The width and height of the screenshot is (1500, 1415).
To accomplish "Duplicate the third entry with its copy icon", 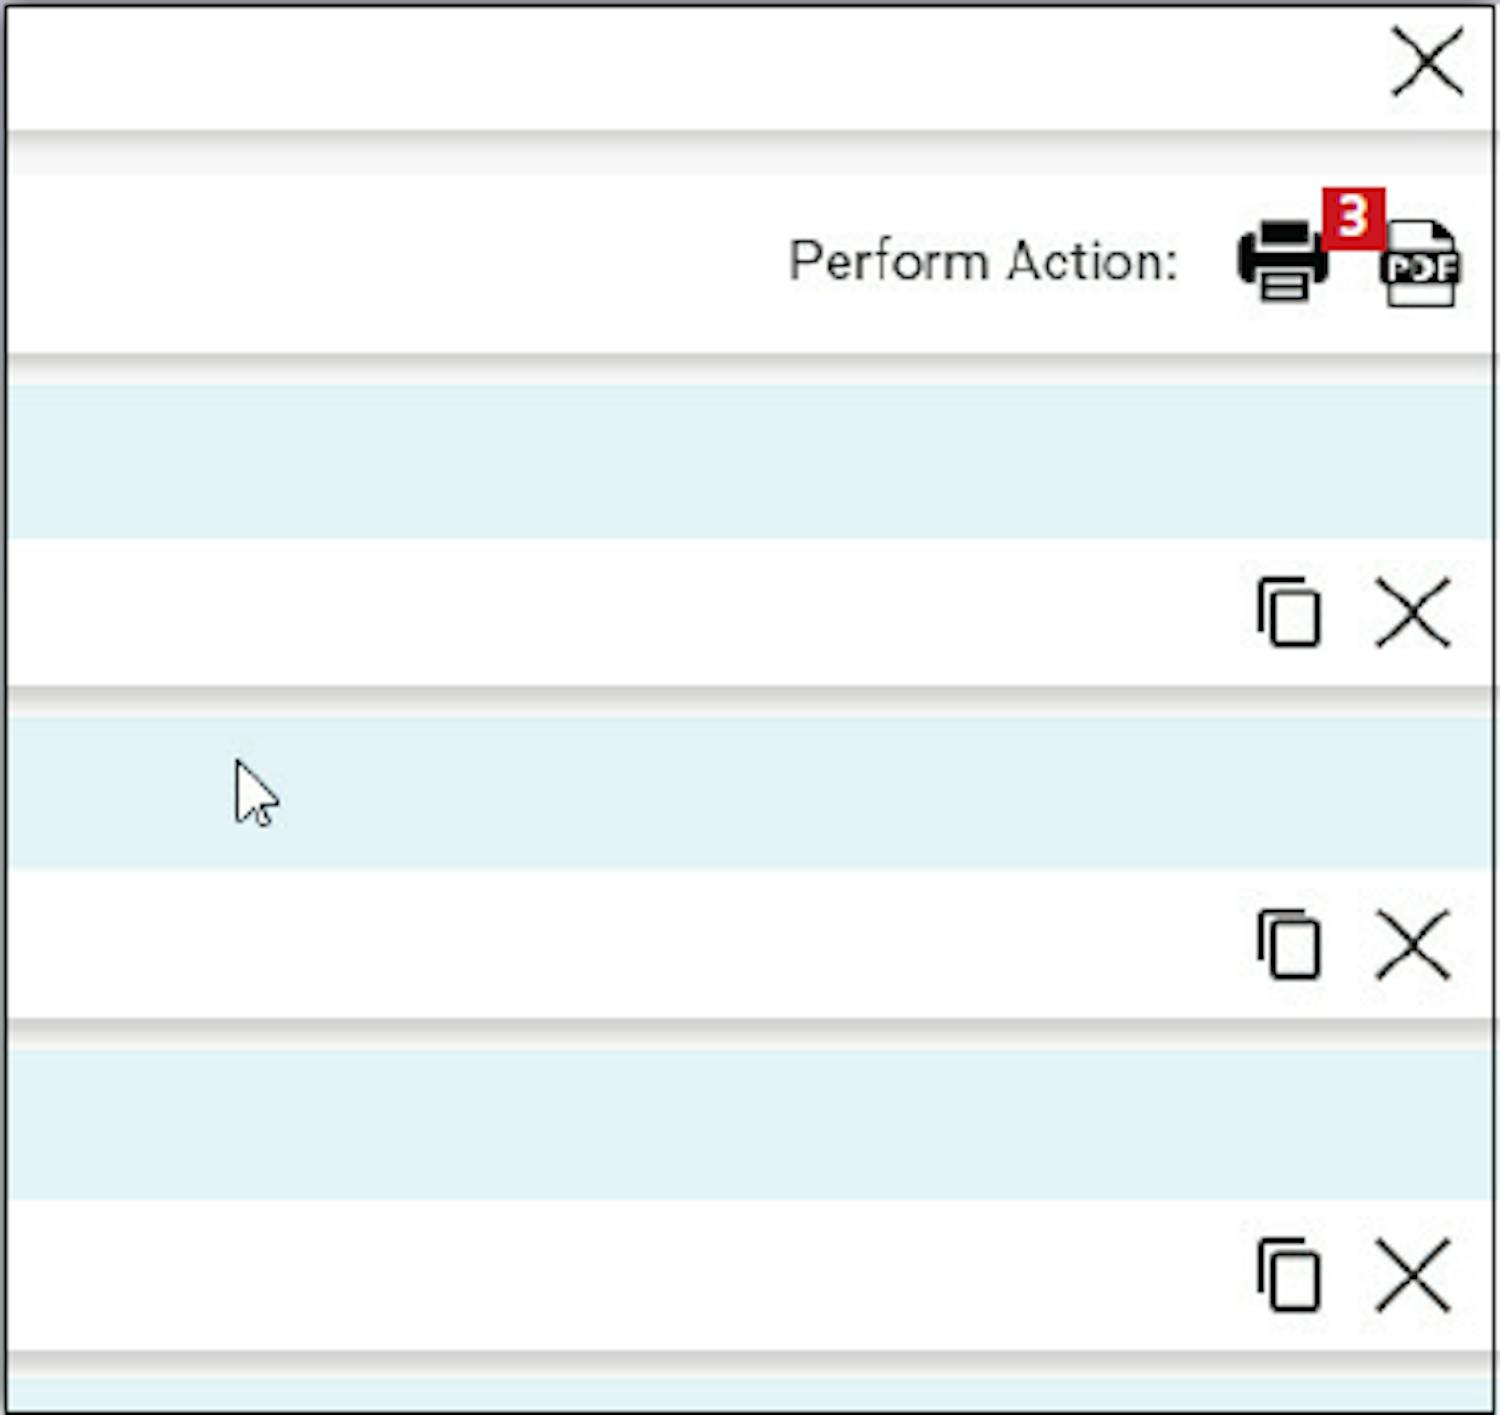I will click(1289, 1275).
